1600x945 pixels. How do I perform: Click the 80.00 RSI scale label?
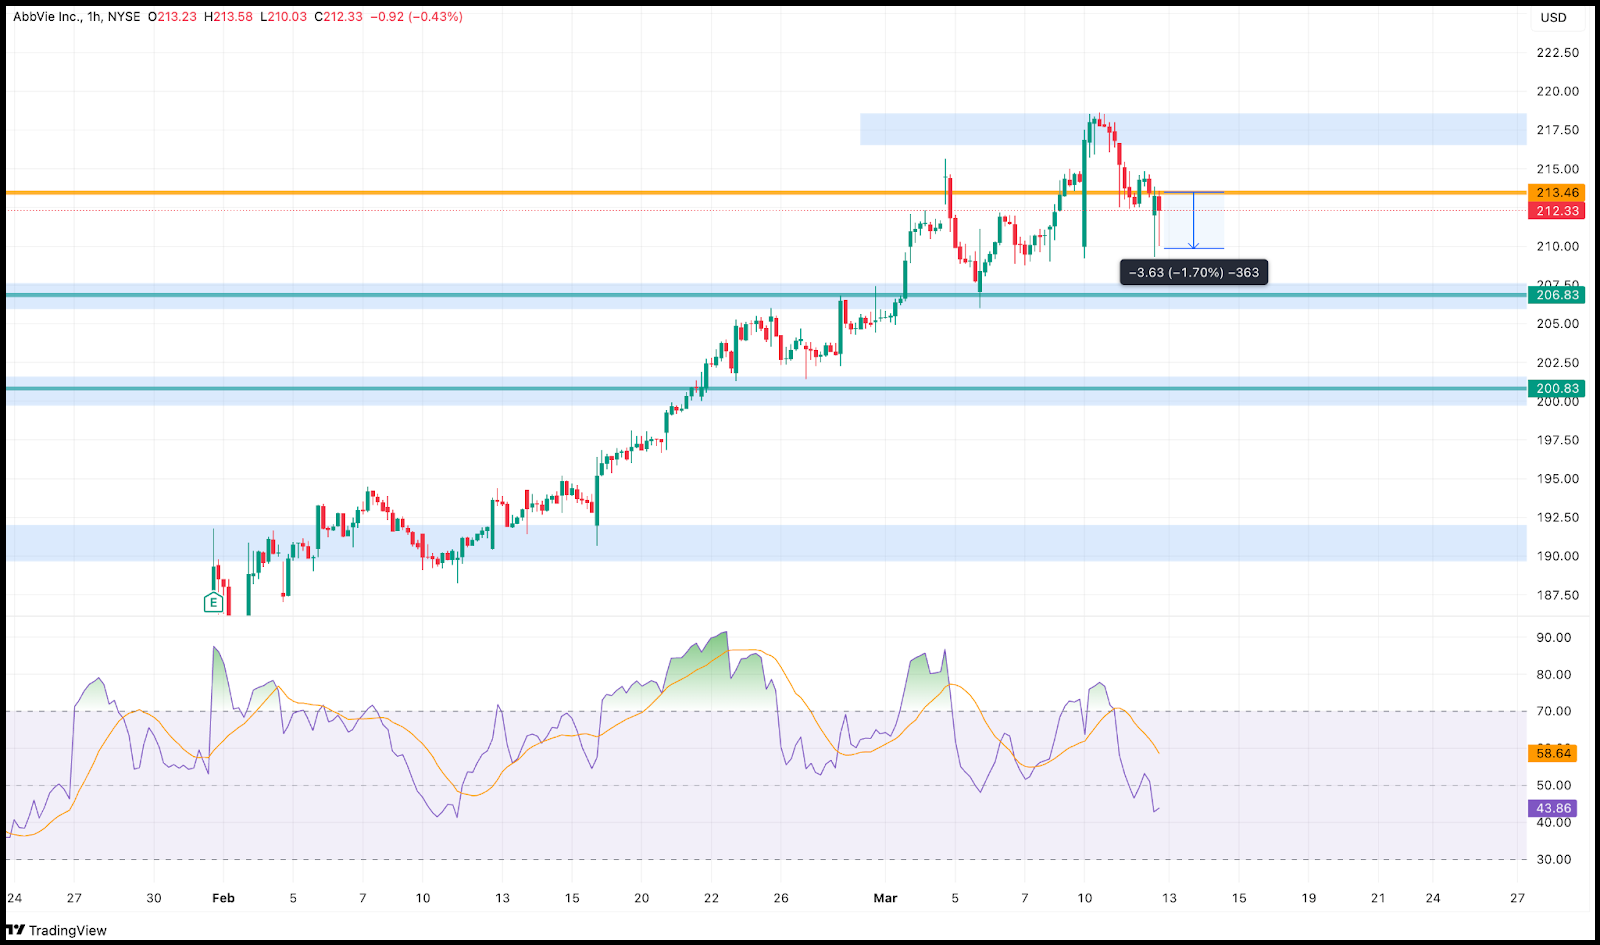tap(1553, 675)
